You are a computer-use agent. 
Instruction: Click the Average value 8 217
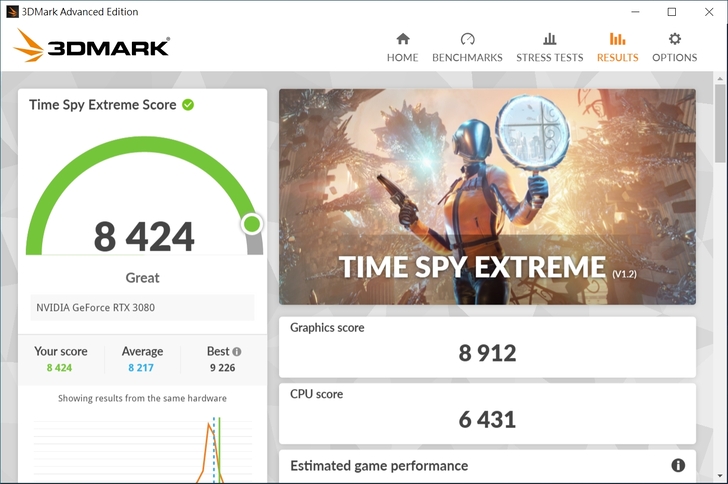coord(141,368)
